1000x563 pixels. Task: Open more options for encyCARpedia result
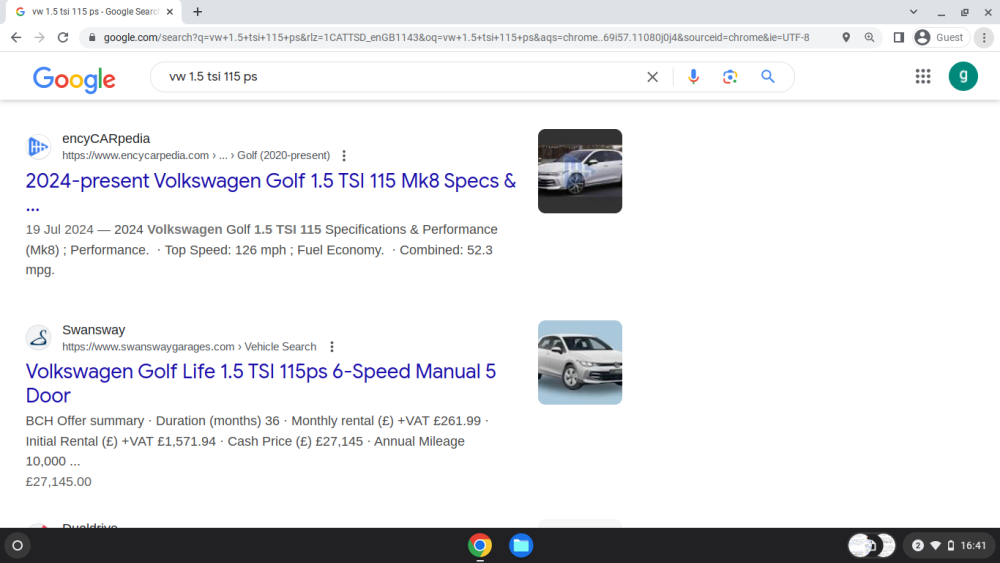344,156
